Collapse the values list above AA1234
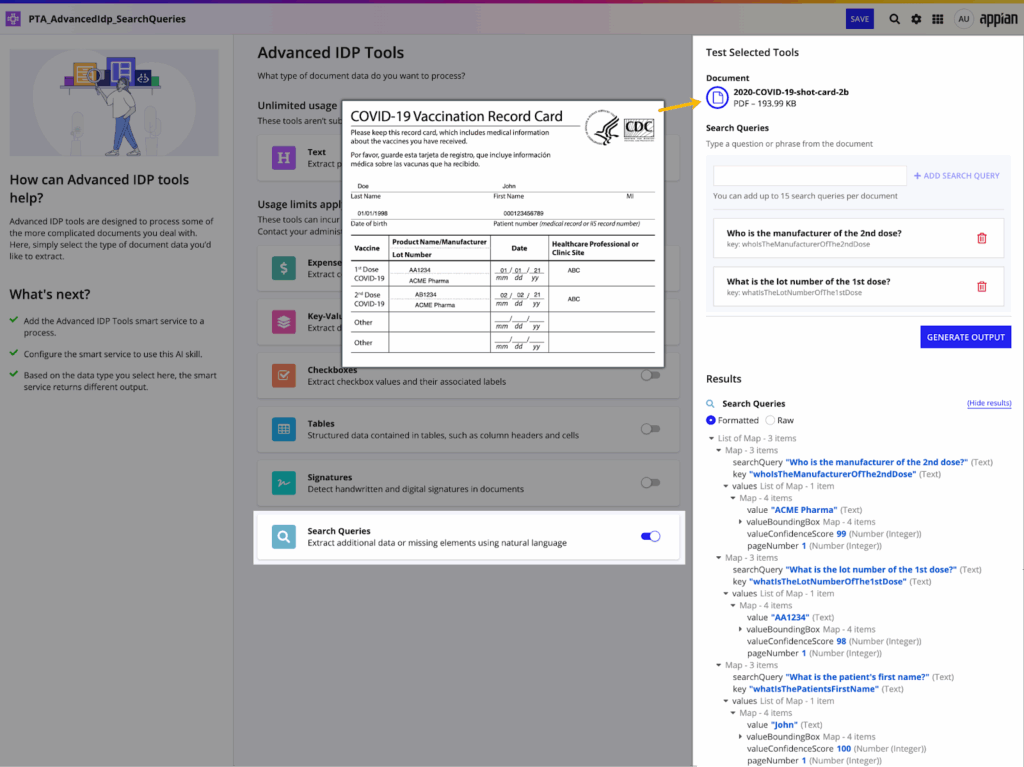1024x767 pixels. (726, 594)
